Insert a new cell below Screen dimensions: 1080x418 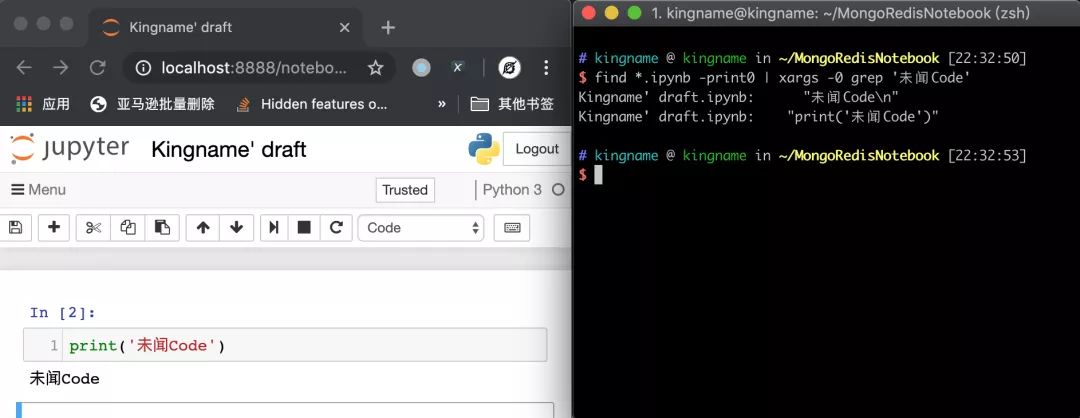point(54,228)
